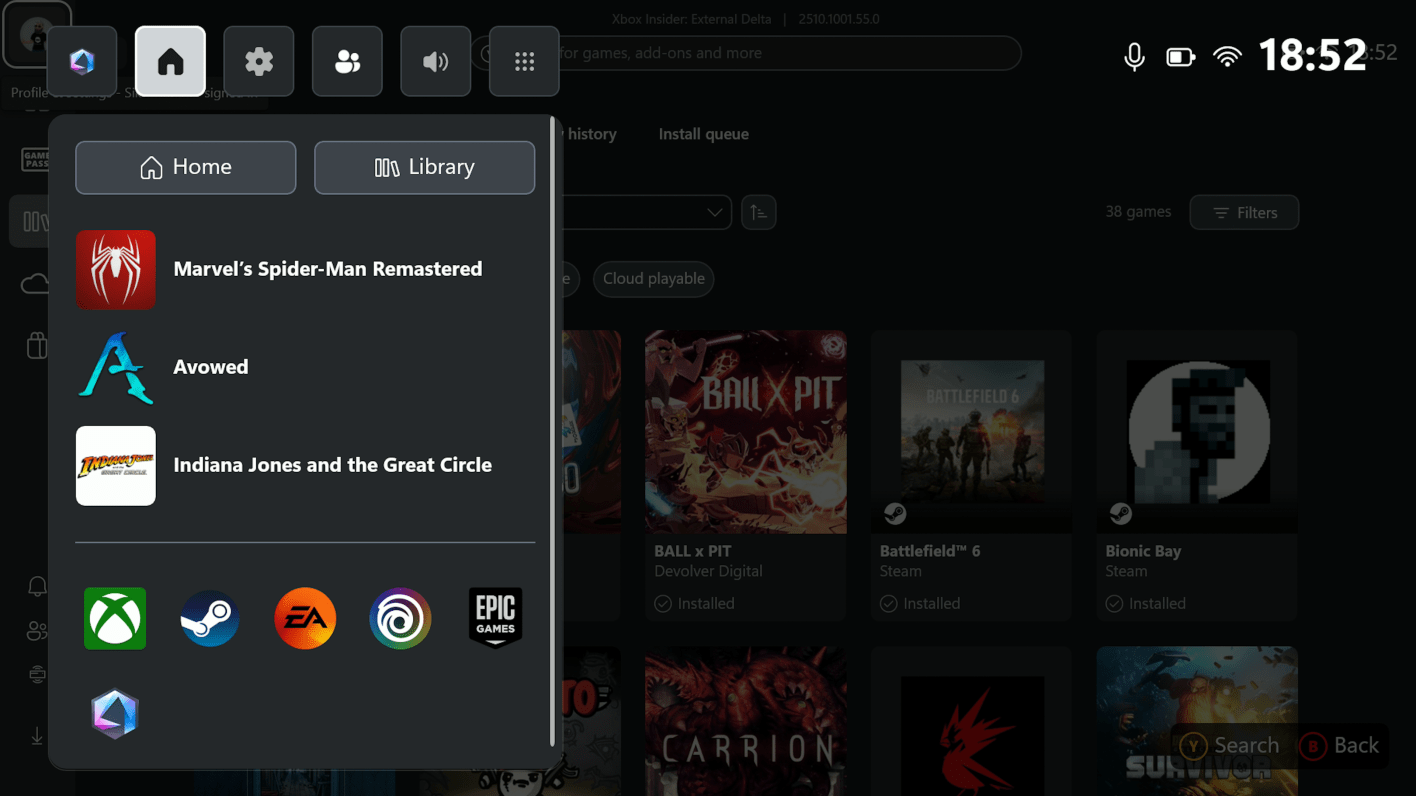This screenshot has height=796, width=1416.
Task: Open the Filters button
Action: tap(1244, 213)
